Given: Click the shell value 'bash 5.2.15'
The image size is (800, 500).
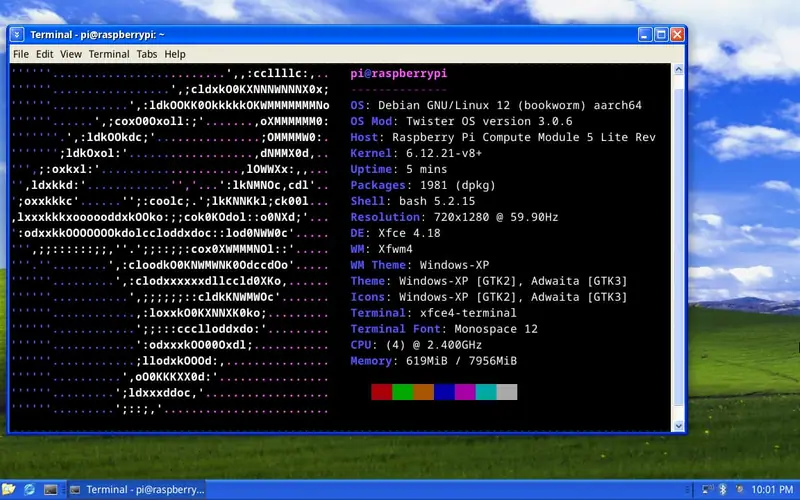Looking at the screenshot, I should [437, 201].
